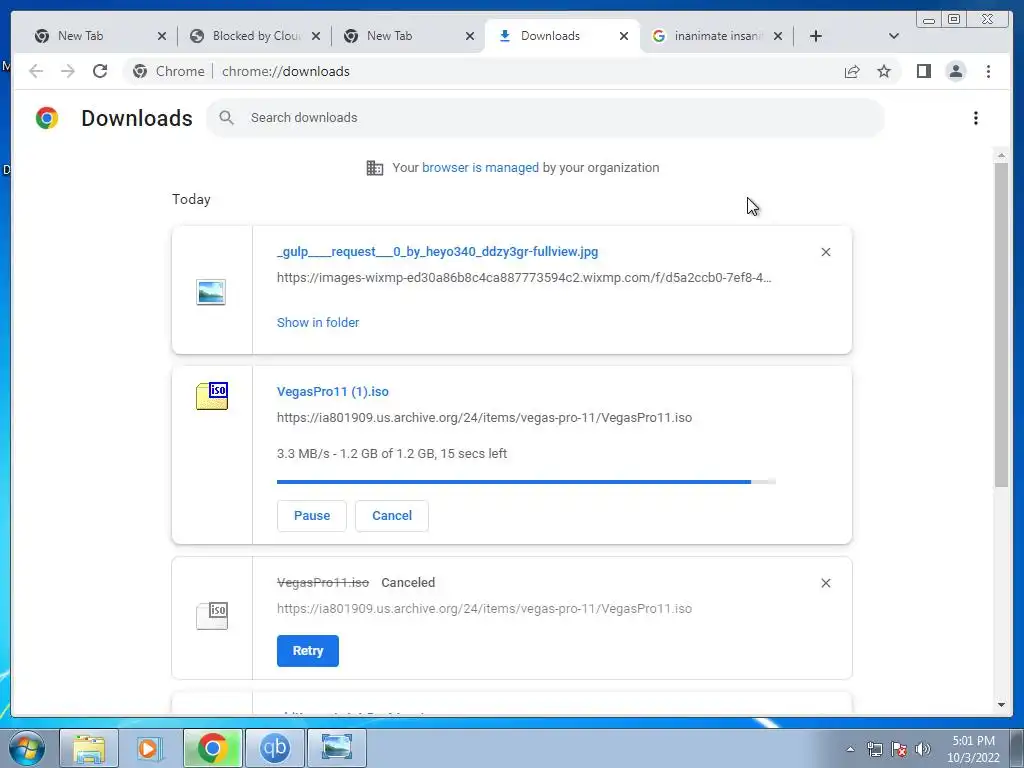This screenshot has width=1024, height=768.
Task: Click the jpg image file thumbnail icon
Action: tap(211, 292)
